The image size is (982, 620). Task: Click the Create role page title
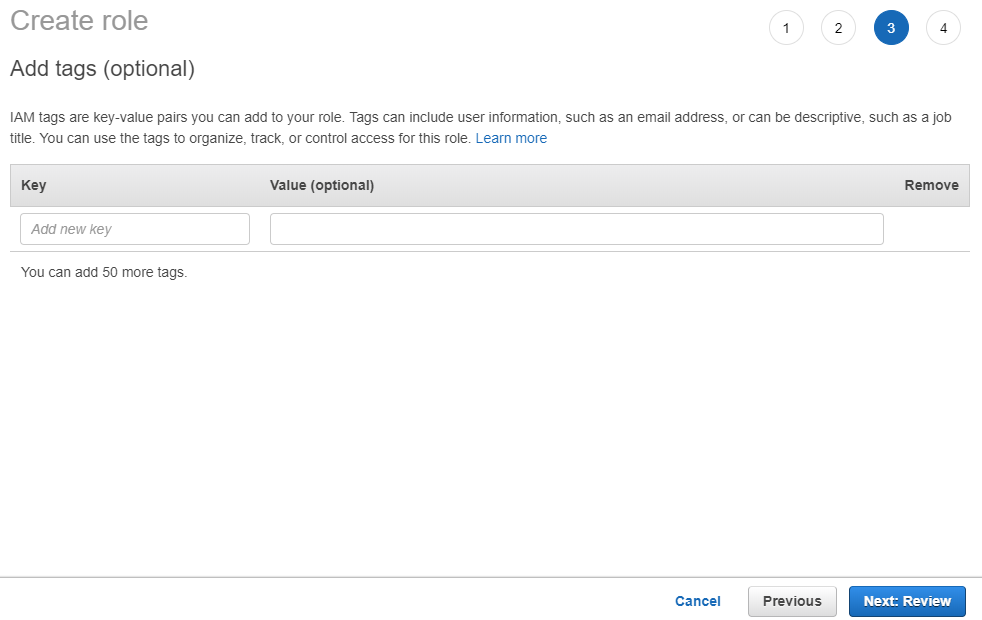point(79,21)
